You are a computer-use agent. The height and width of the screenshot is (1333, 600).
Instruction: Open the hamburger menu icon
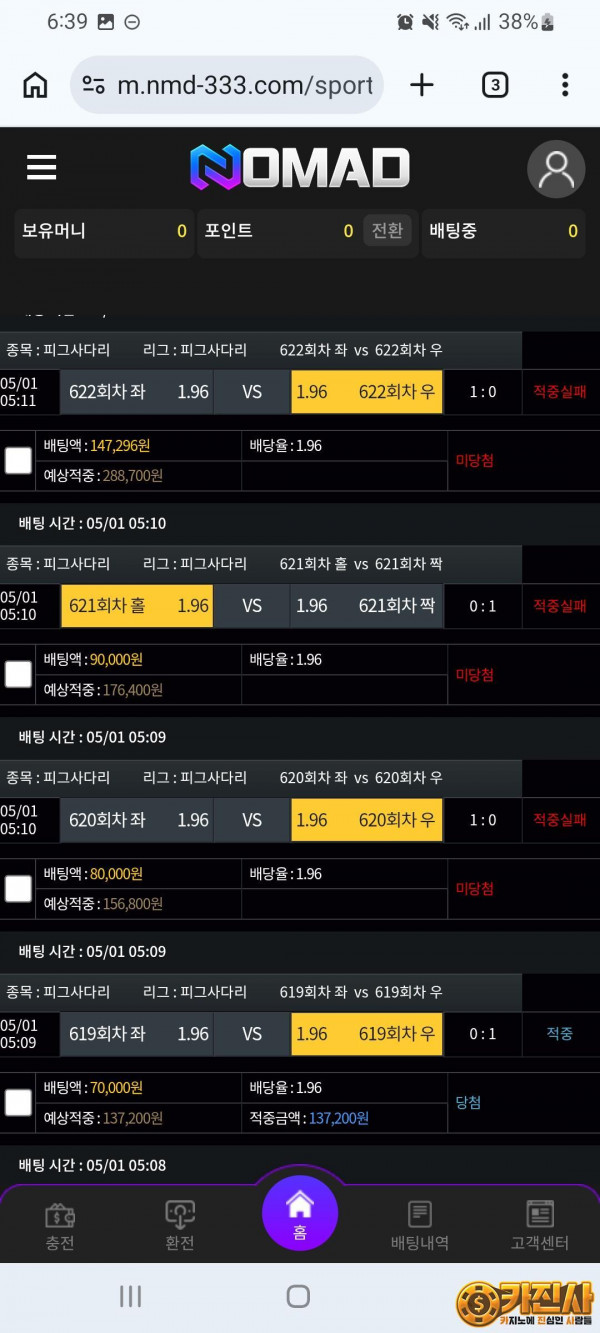pos(41,168)
